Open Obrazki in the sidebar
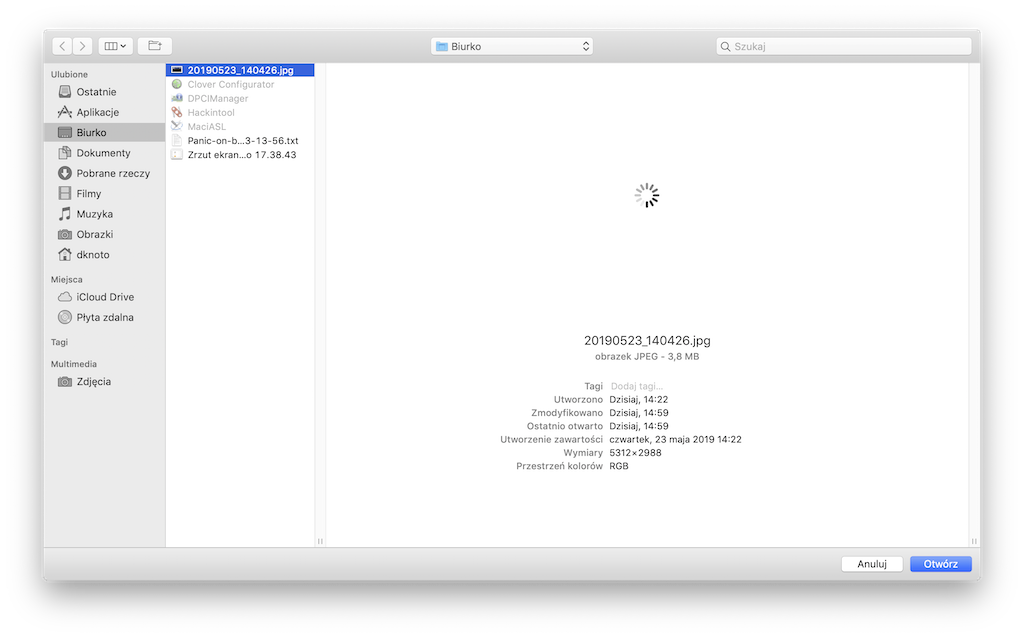This screenshot has width=1024, height=638. pos(104,234)
